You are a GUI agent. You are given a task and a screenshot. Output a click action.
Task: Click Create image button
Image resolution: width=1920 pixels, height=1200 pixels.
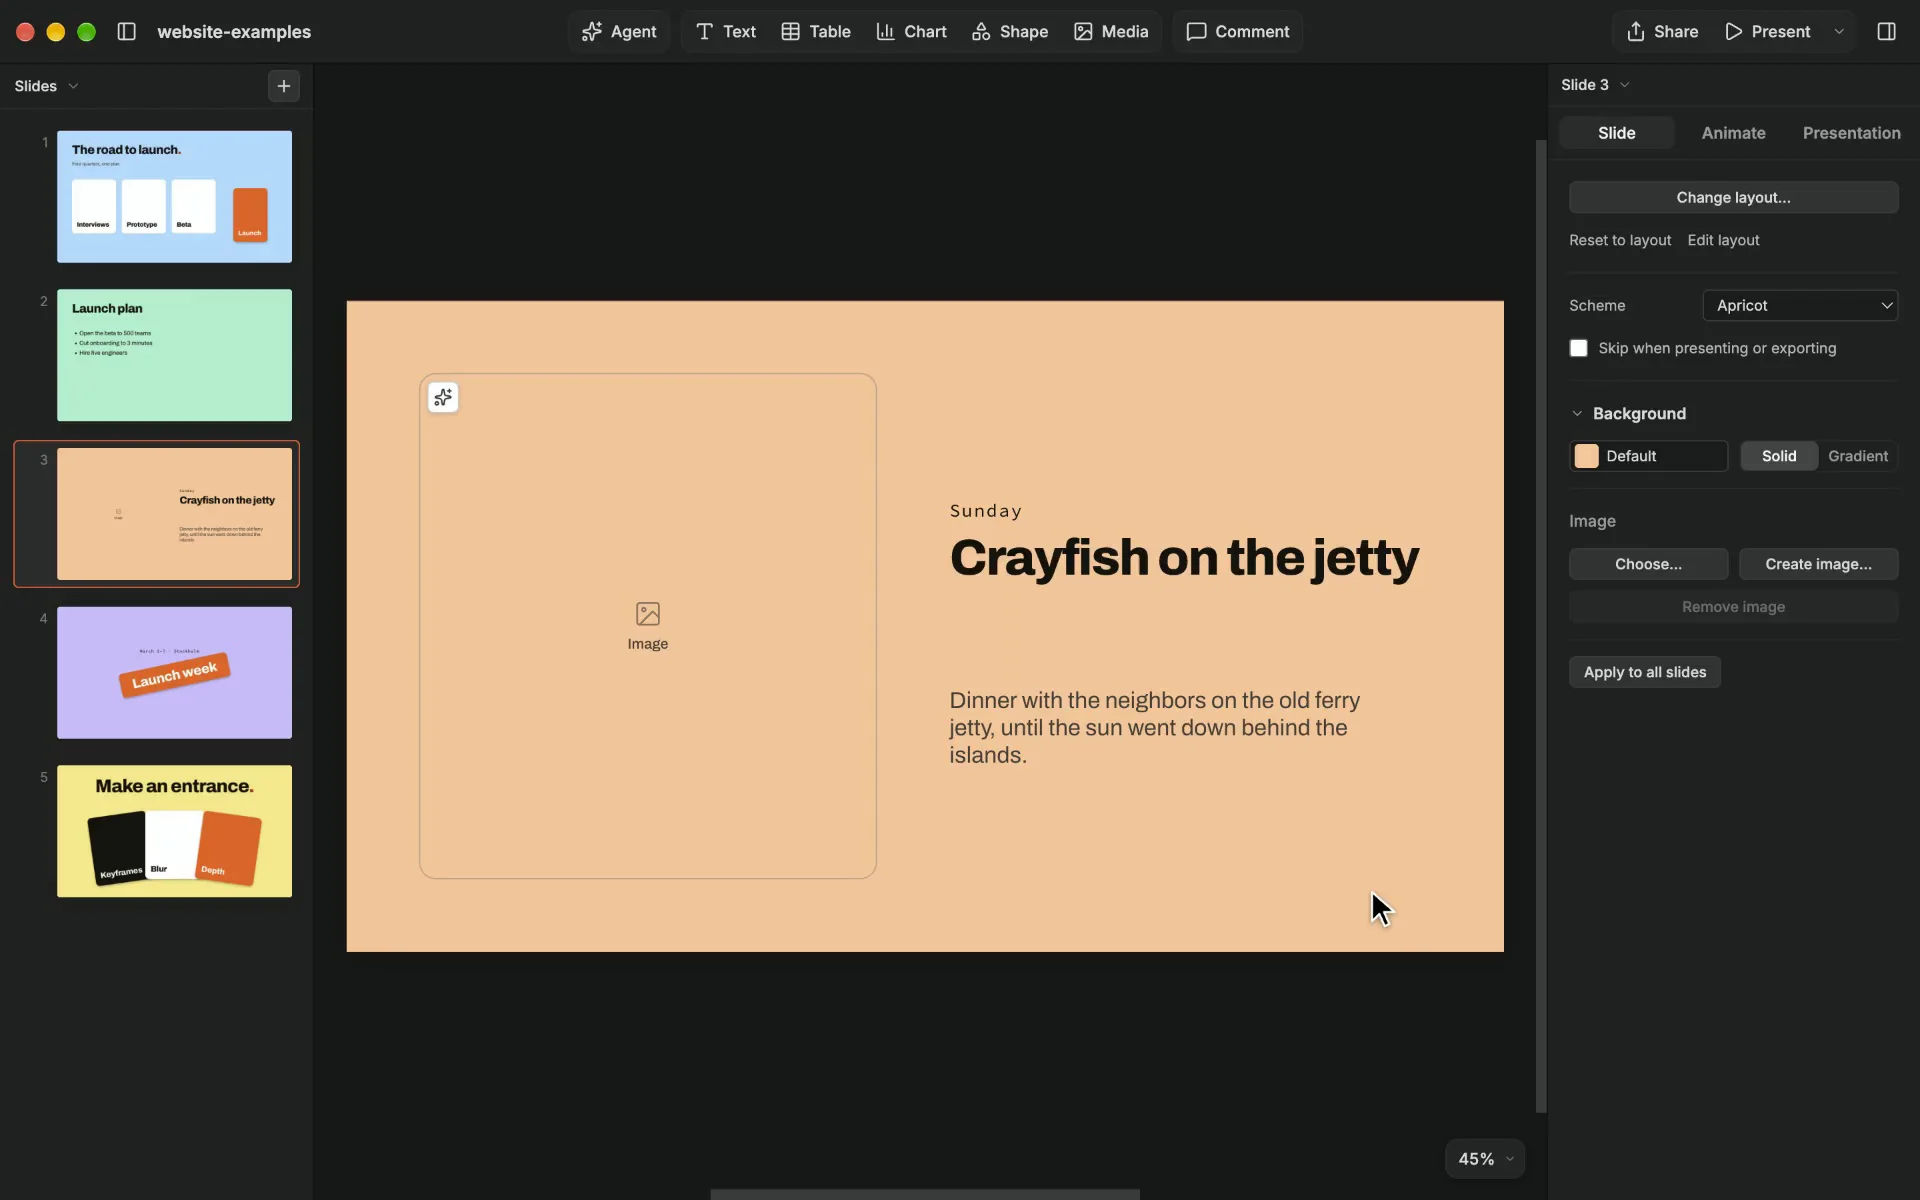tap(1818, 564)
